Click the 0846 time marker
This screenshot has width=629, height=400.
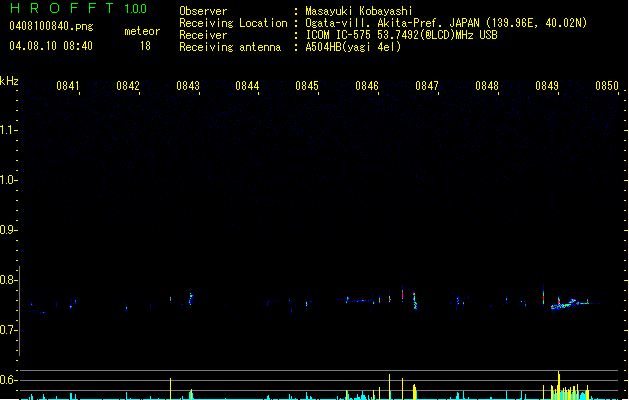click(x=367, y=86)
